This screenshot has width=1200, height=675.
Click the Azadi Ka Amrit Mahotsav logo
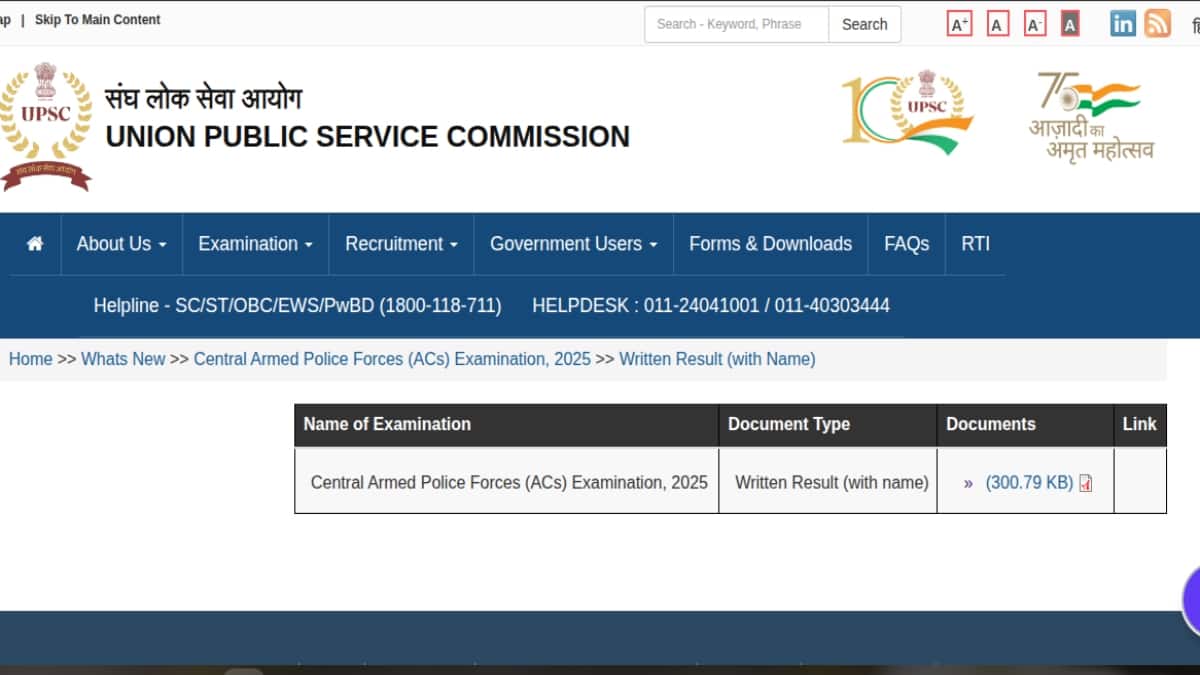1091,117
